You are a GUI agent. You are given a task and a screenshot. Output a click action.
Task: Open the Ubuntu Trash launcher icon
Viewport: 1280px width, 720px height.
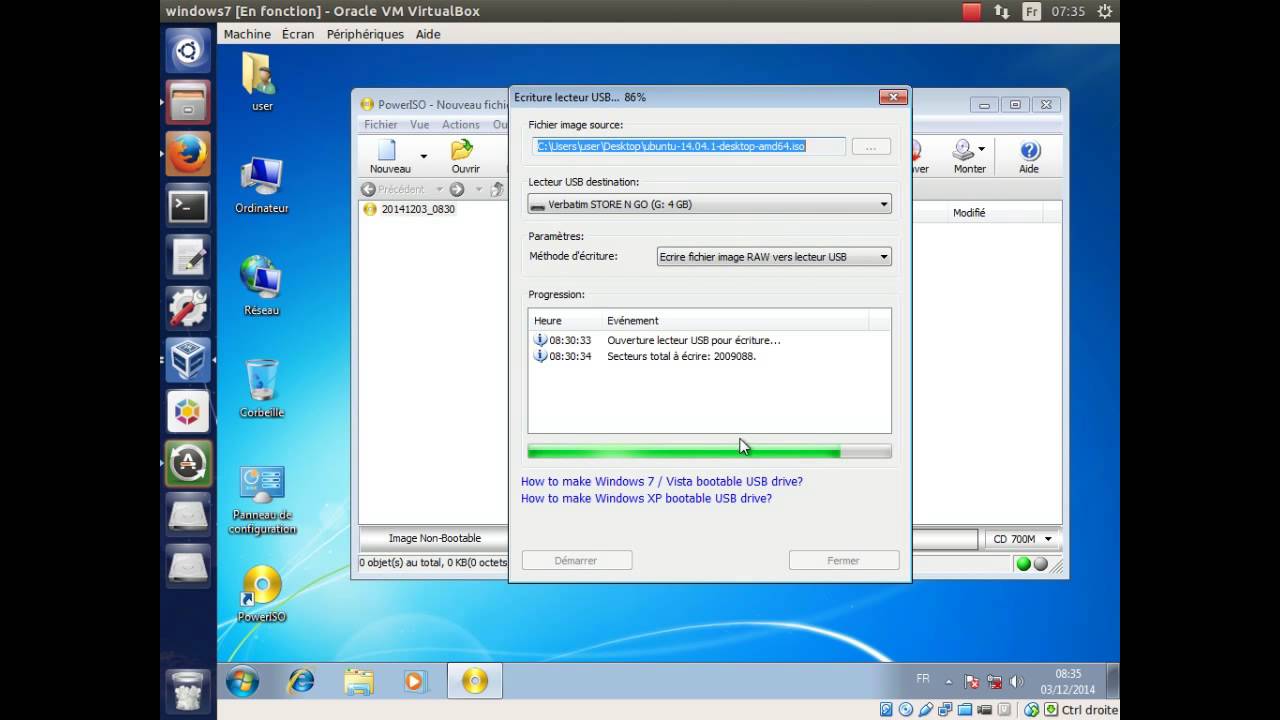pos(188,690)
